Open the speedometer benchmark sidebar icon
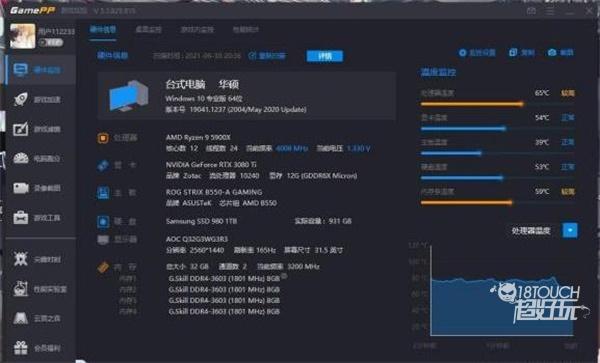This screenshot has height=363, width=600. pos(21,158)
